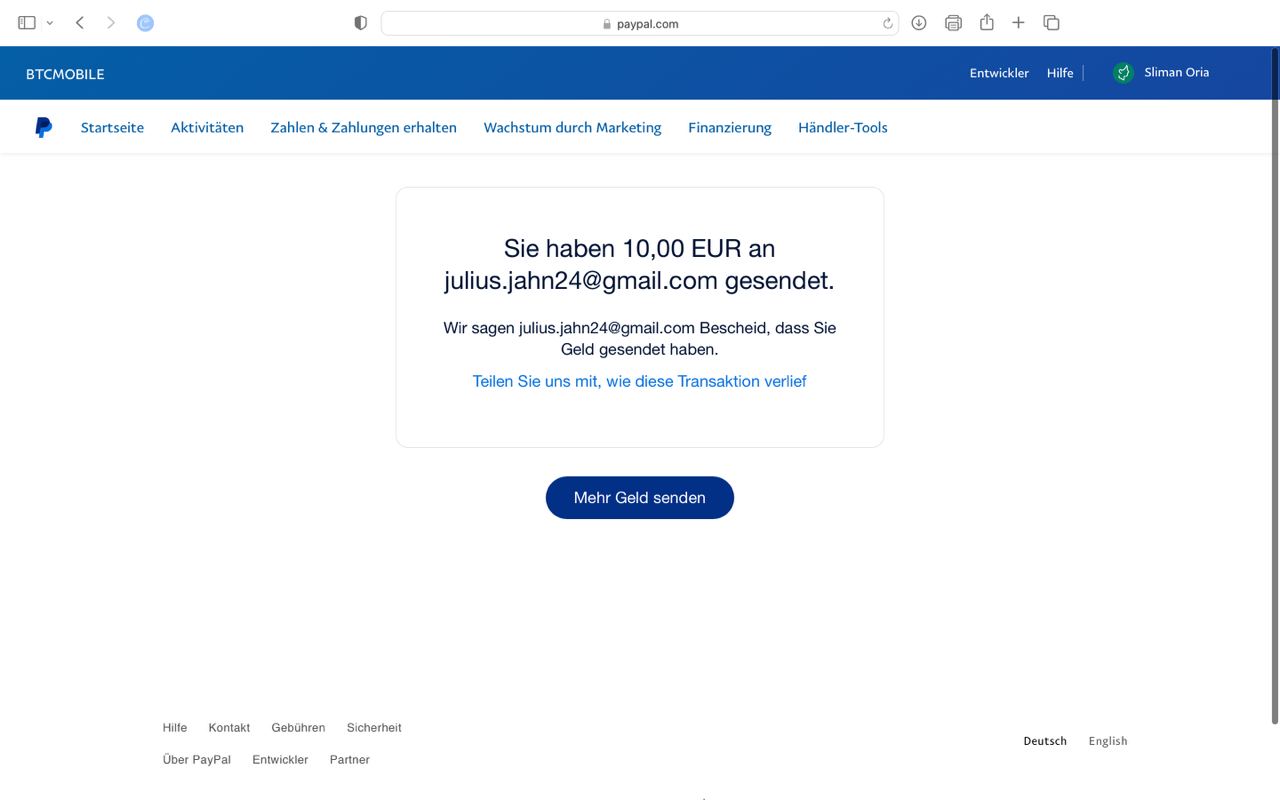
Task: Click the paypal.com address bar
Action: 640,24
